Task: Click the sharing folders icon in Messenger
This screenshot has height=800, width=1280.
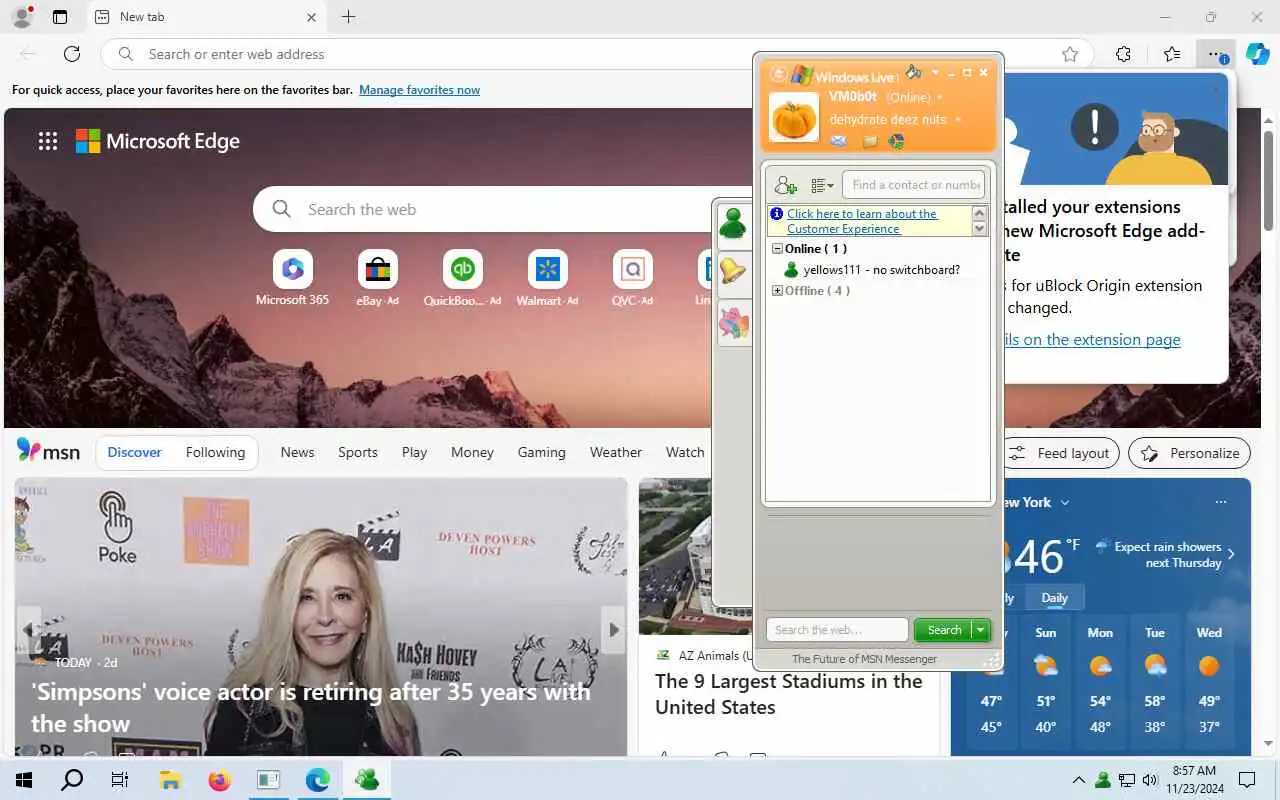Action: pyautogui.click(x=870, y=141)
